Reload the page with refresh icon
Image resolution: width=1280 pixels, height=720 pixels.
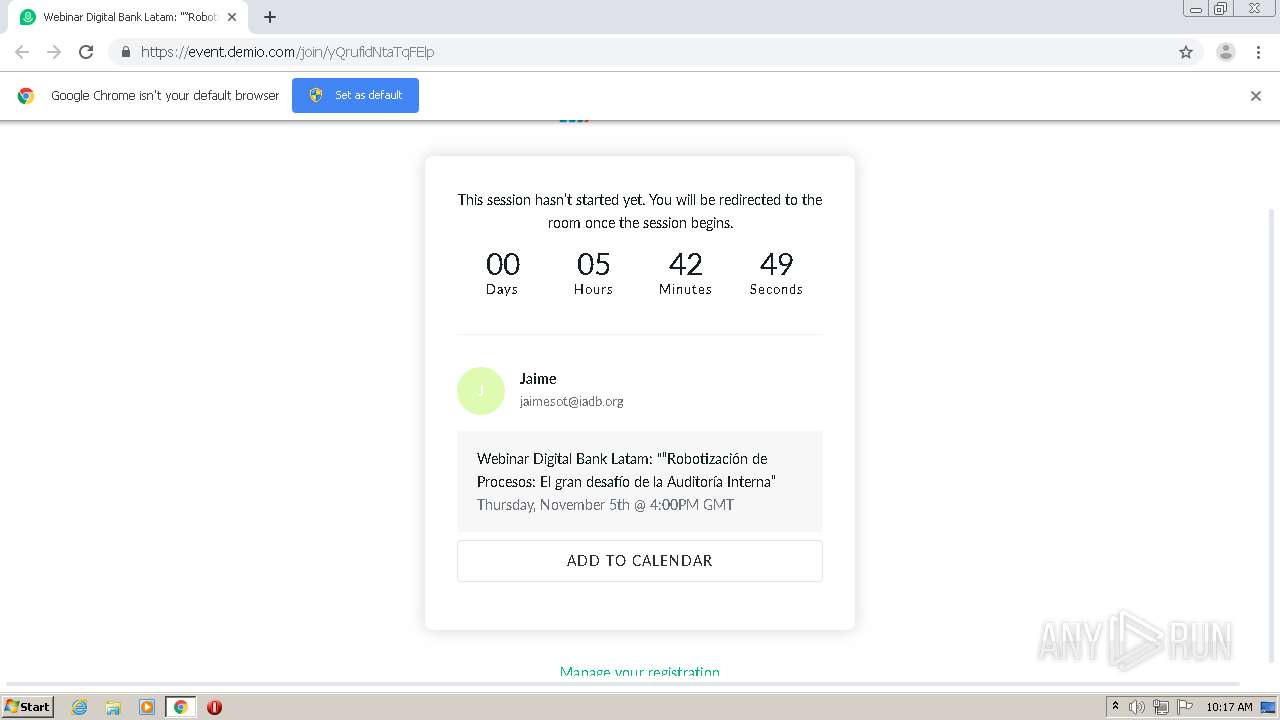click(86, 52)
